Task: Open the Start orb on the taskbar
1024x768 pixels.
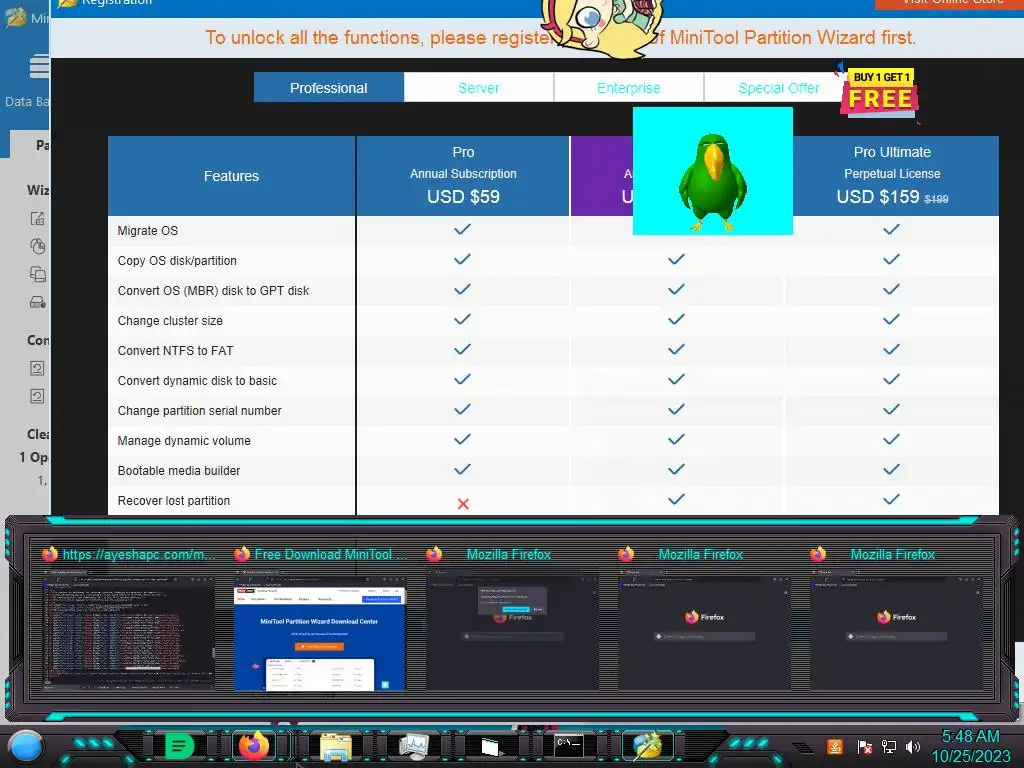Action: (x=25, y=746)
